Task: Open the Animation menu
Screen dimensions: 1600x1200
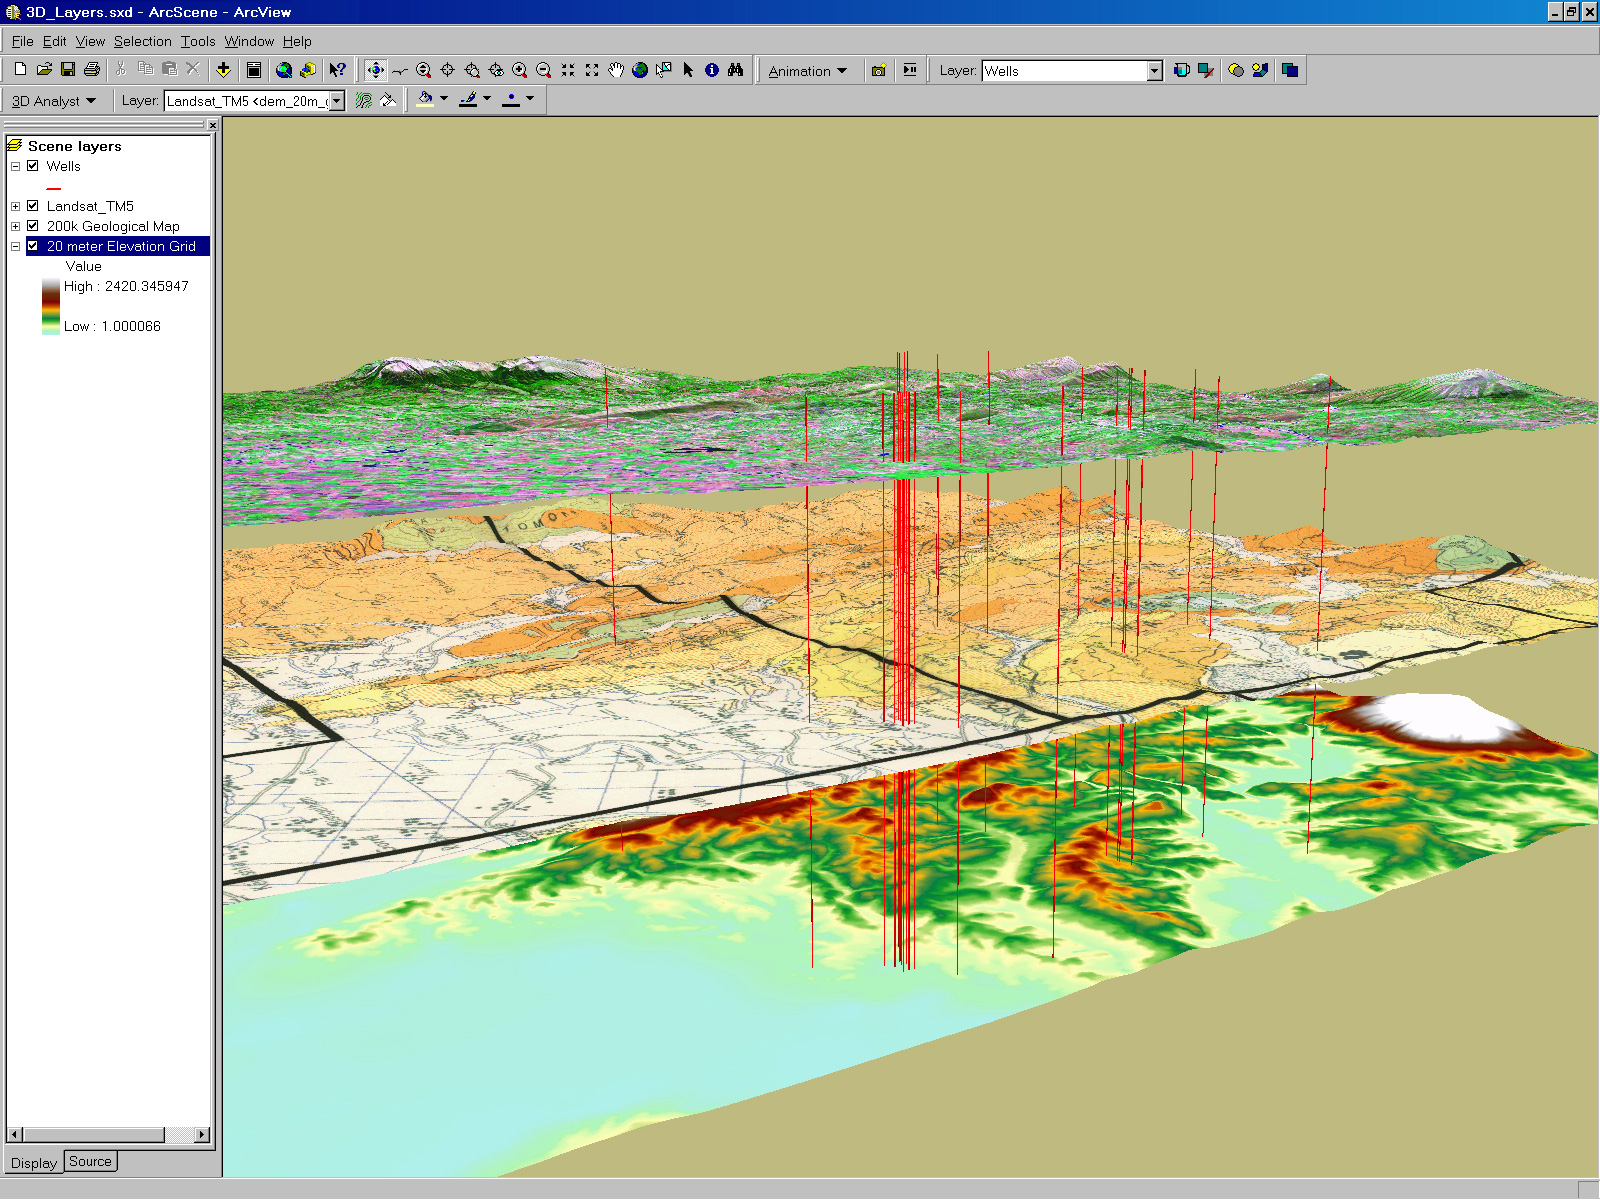Action: 805,70
